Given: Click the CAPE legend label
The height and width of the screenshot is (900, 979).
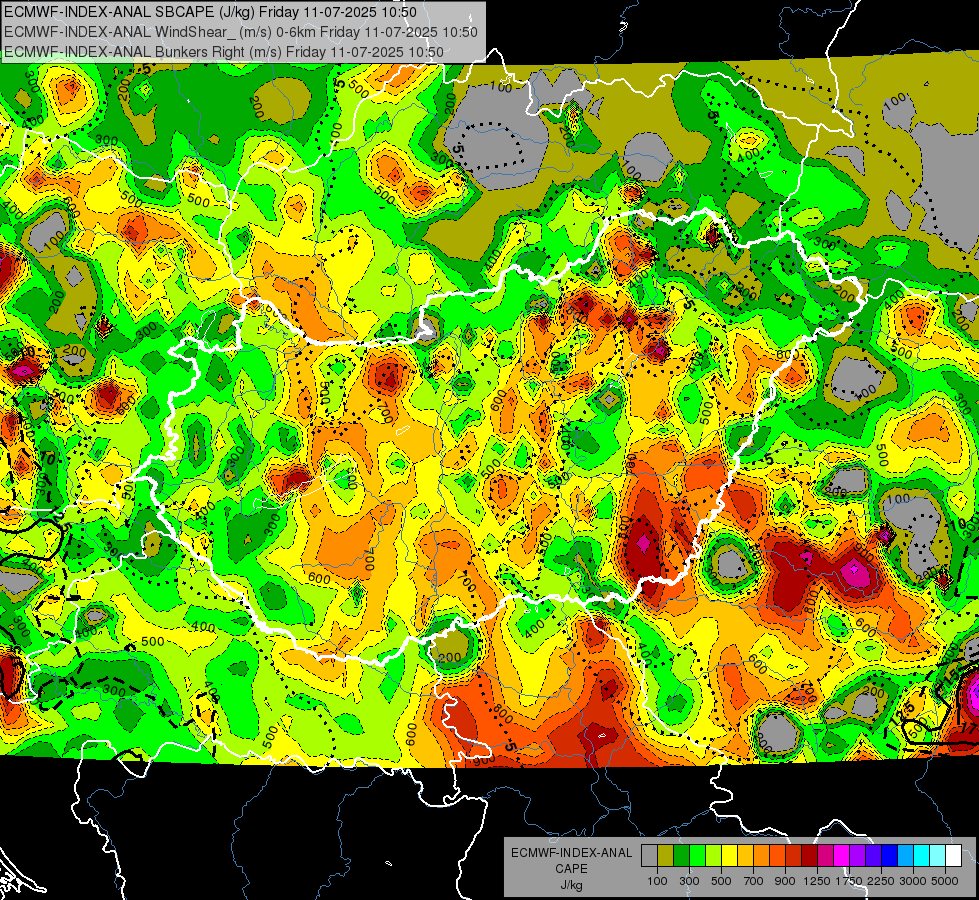Looking at the screenshot, I should 571,869.
